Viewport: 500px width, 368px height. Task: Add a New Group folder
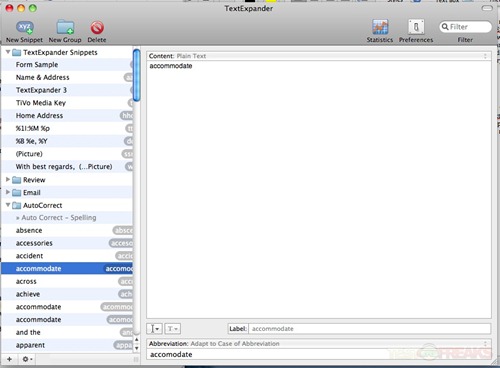[65, 32]
